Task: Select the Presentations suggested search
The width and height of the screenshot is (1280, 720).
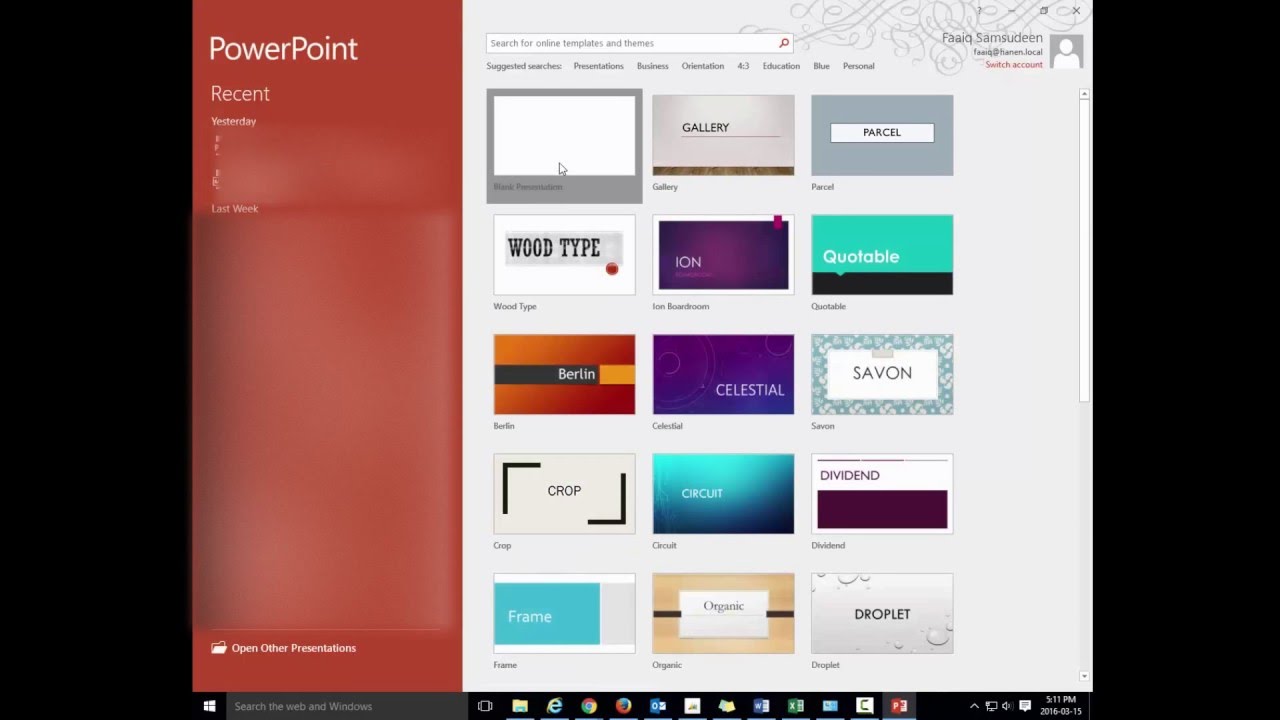Action: (x=598, y=66)
